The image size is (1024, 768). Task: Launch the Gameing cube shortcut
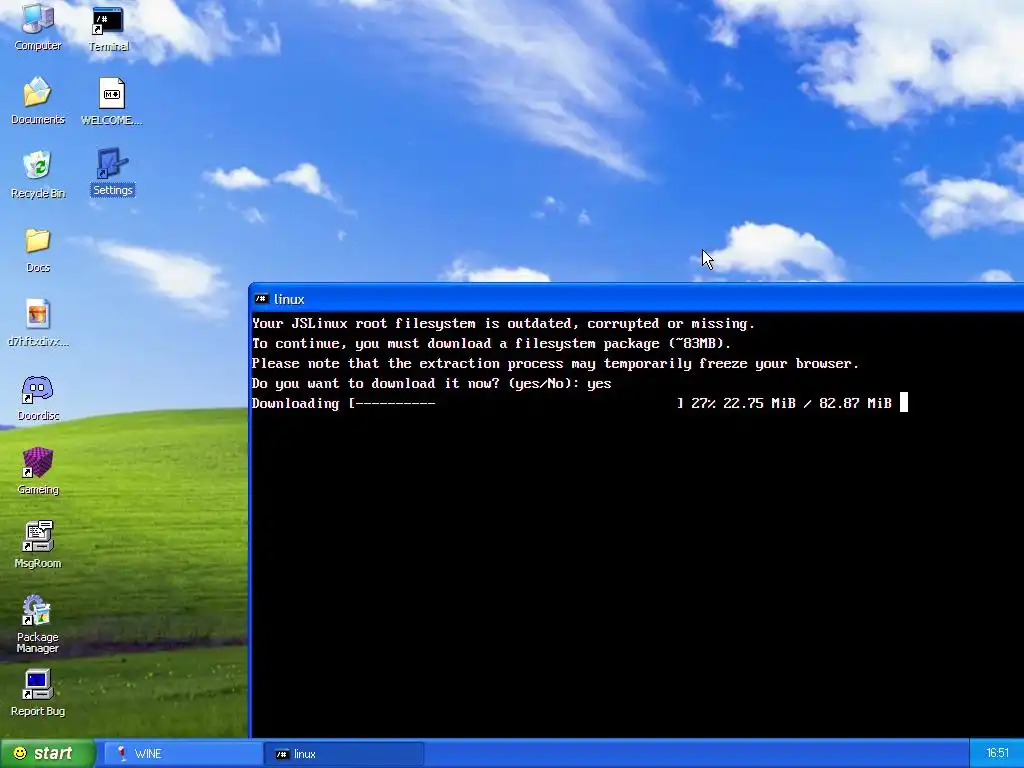click(x=38, y=471)
